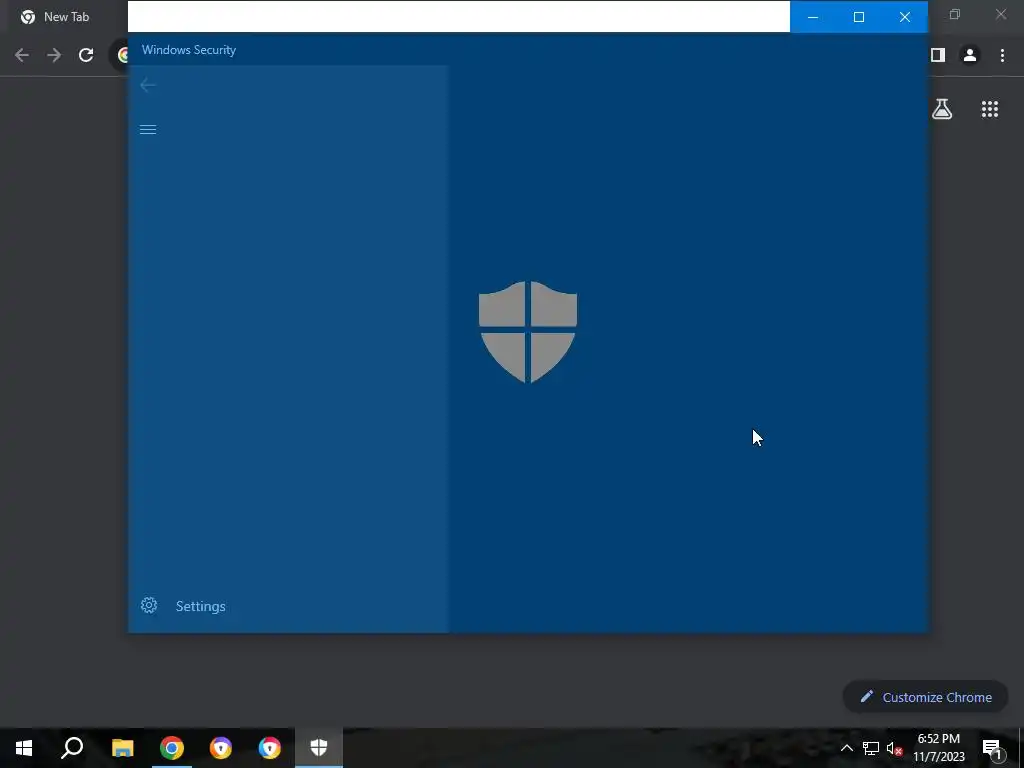
Task: Open Chrome profile avatar icon
Action: coord(970,55)
